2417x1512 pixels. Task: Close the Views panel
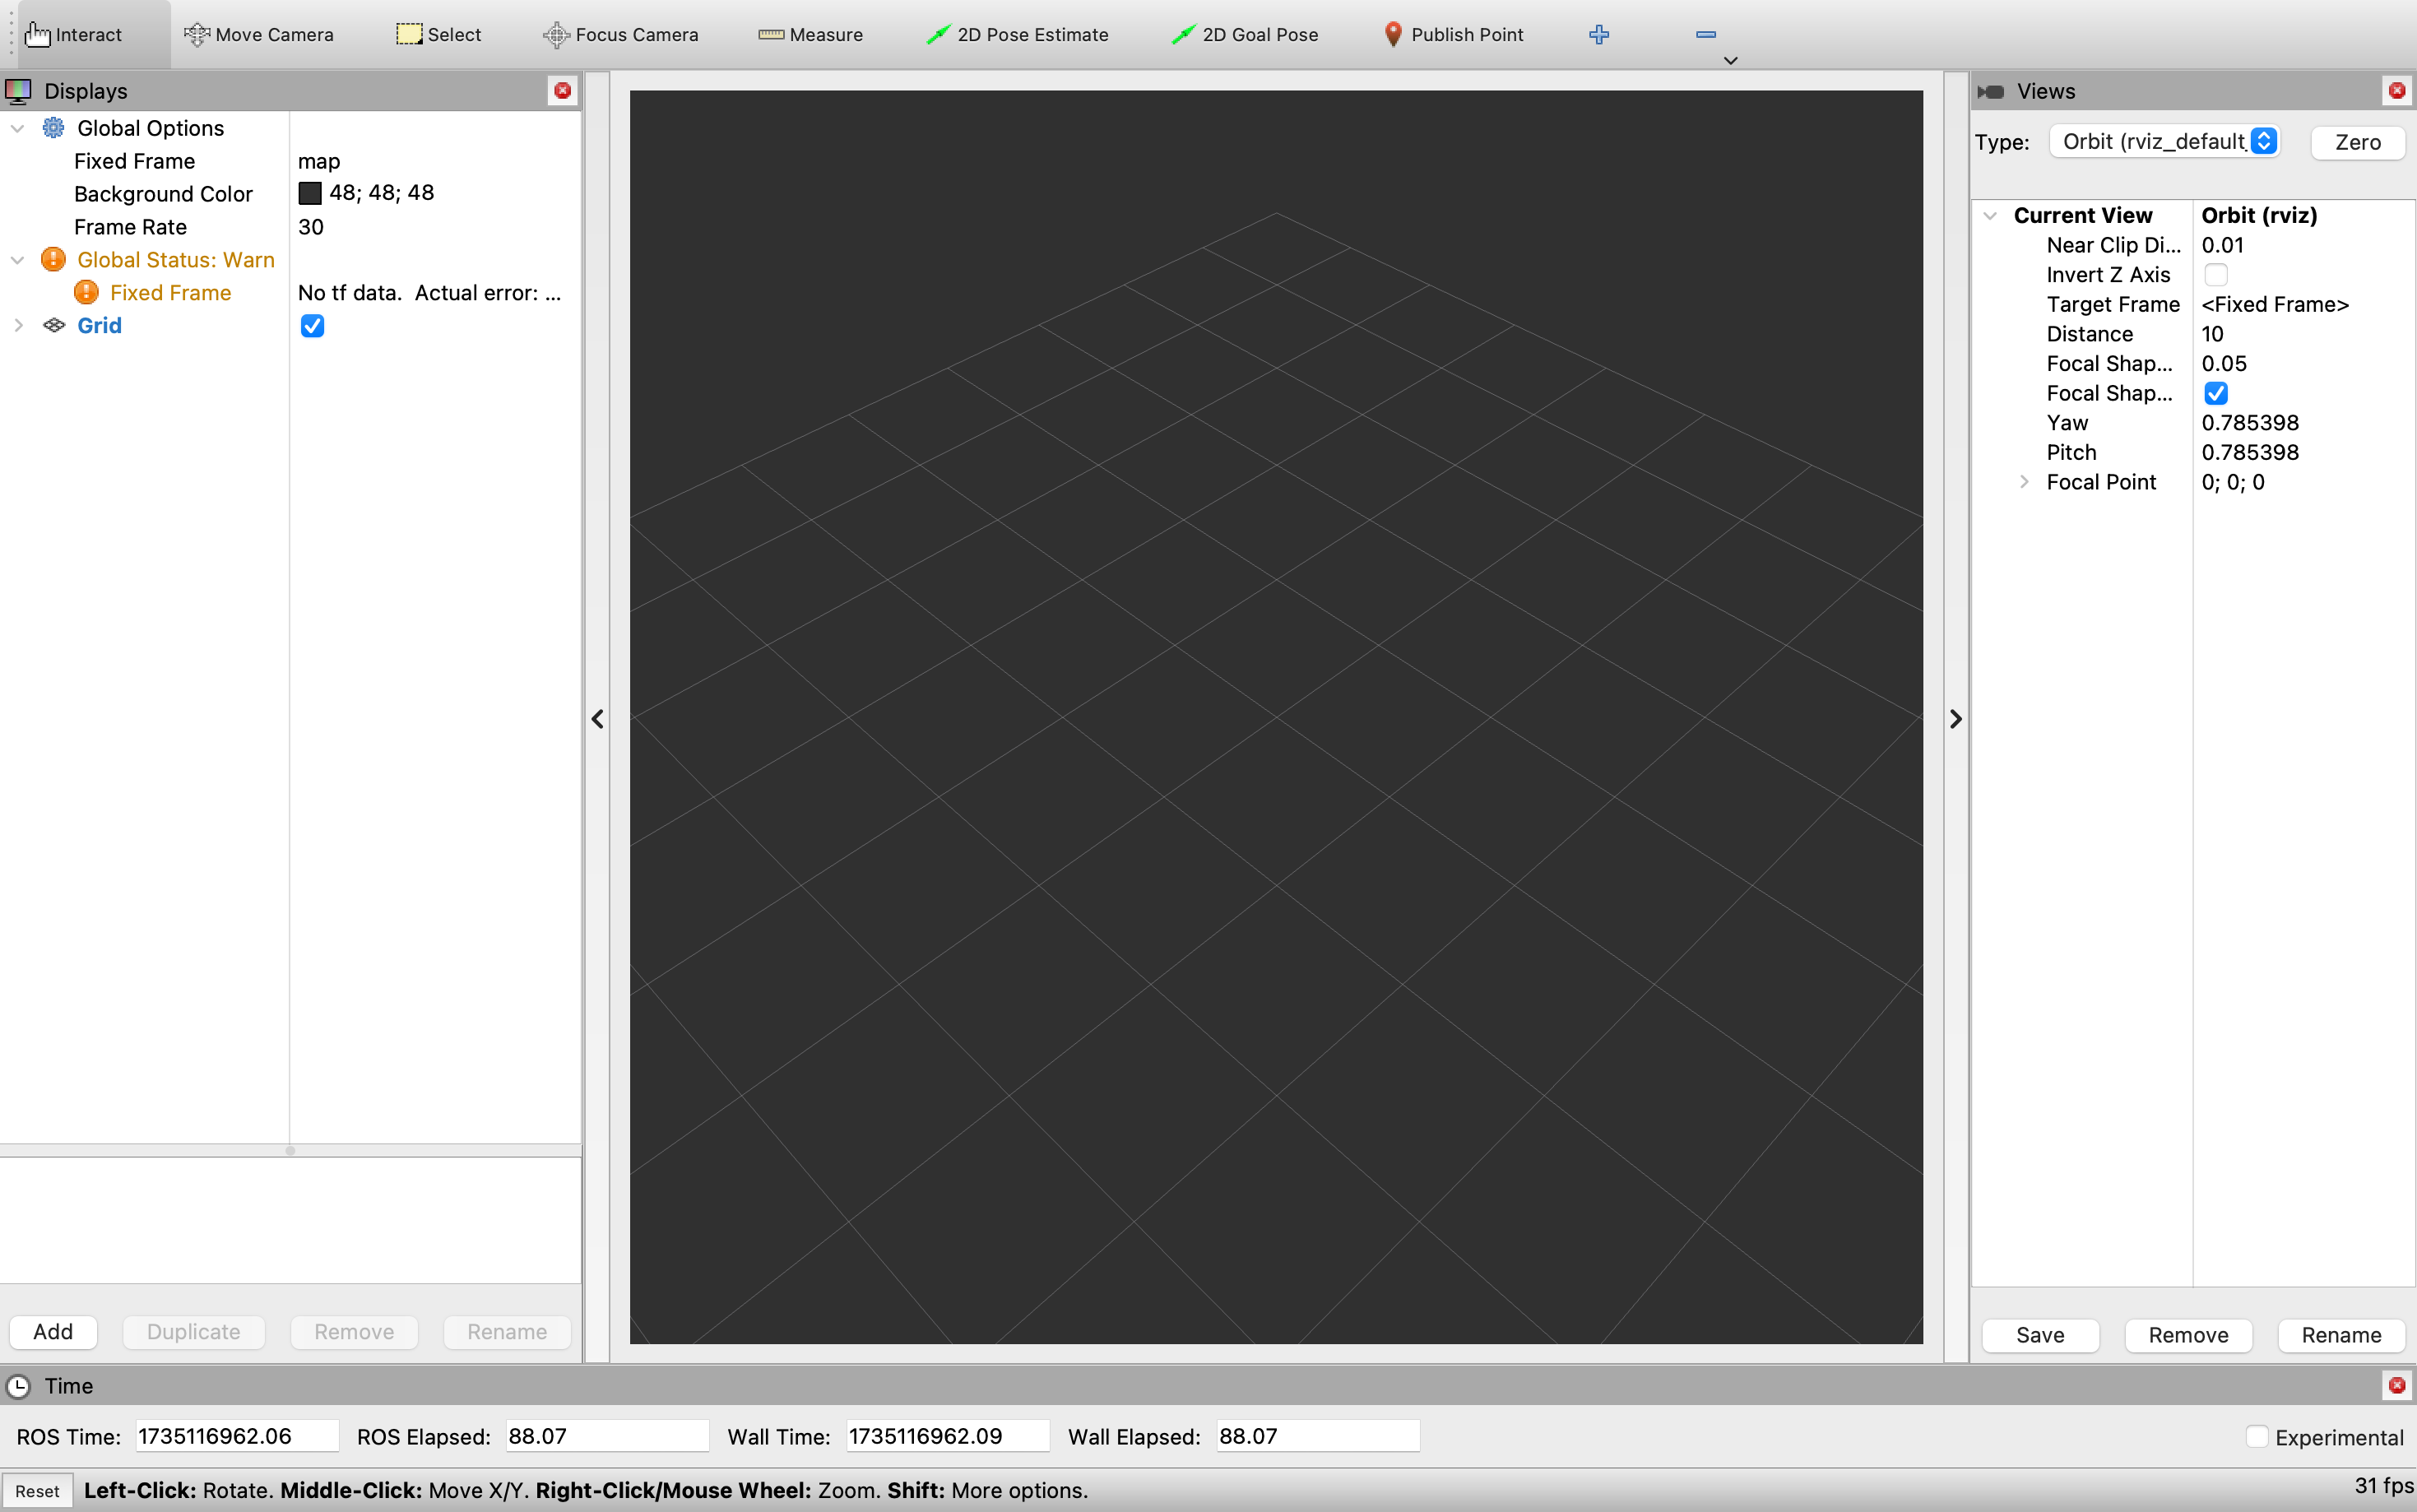pyautogui.click(x=2397, y=91)
